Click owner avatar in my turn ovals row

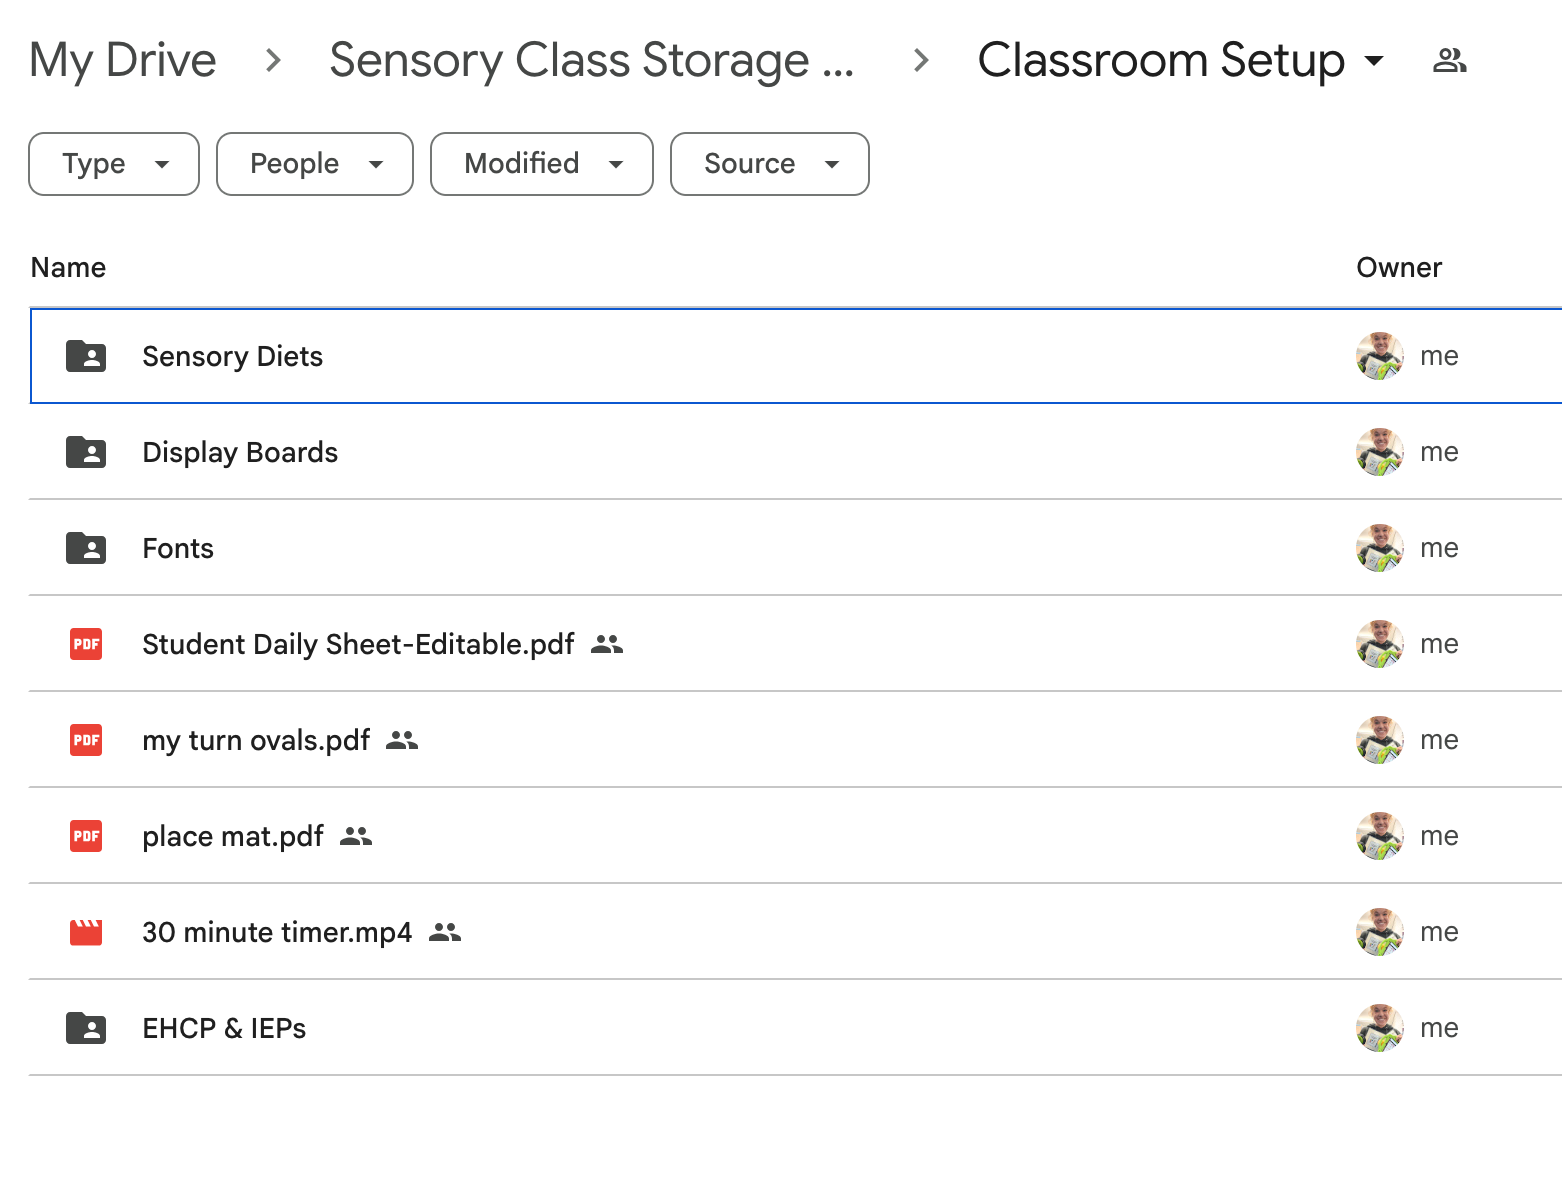coord(1380,740)
